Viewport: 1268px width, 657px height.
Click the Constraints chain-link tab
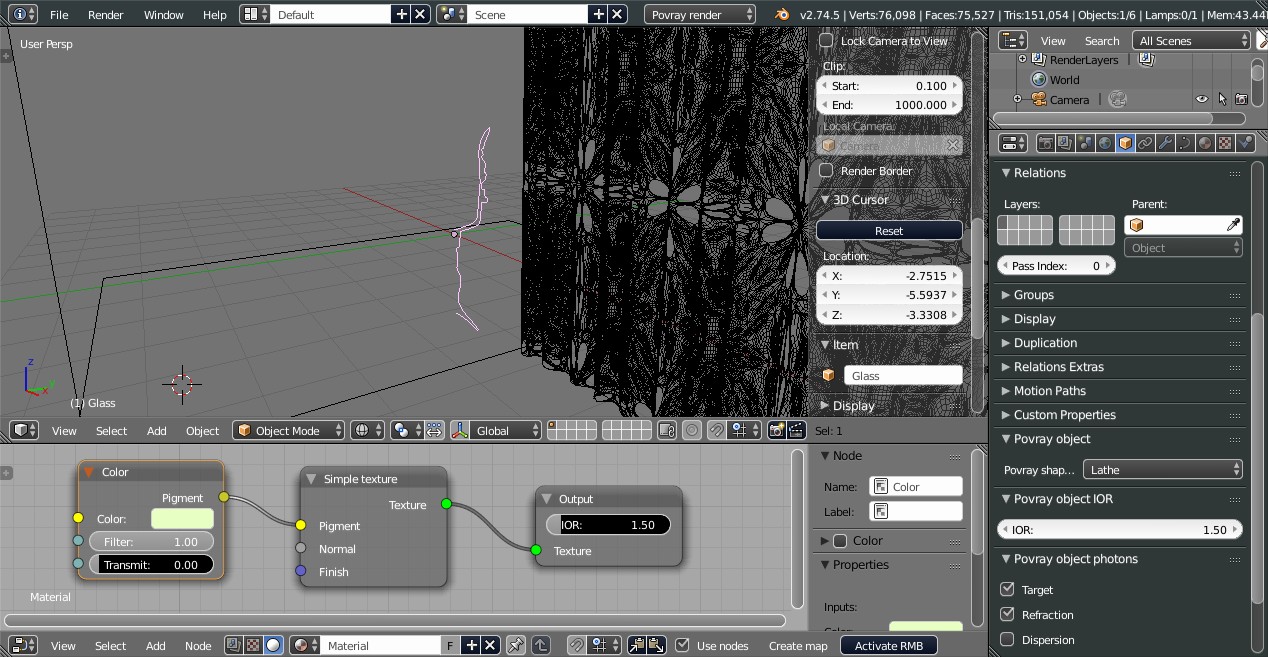coord(1145,143)
